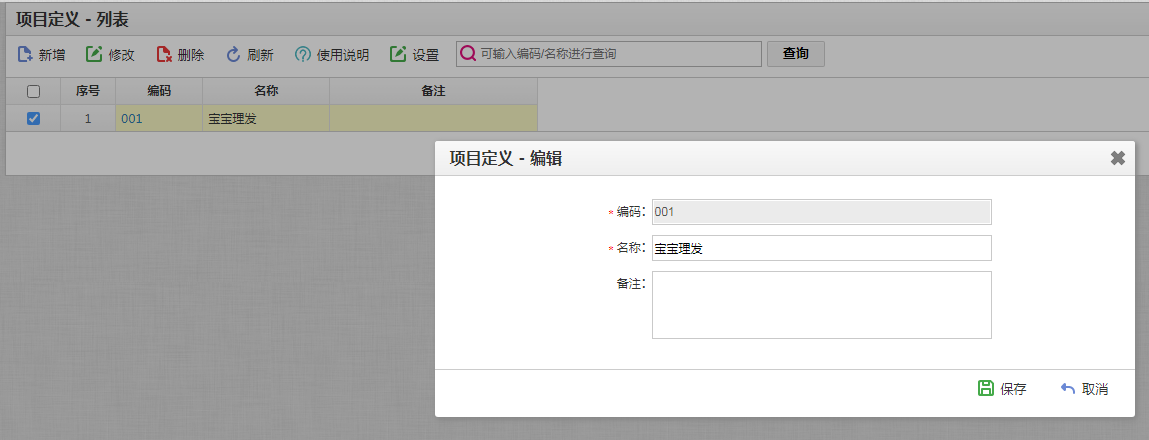Click the 名称 column header
The height and width of the screenshot is (440, 1149).
click(x=266, y=92)
